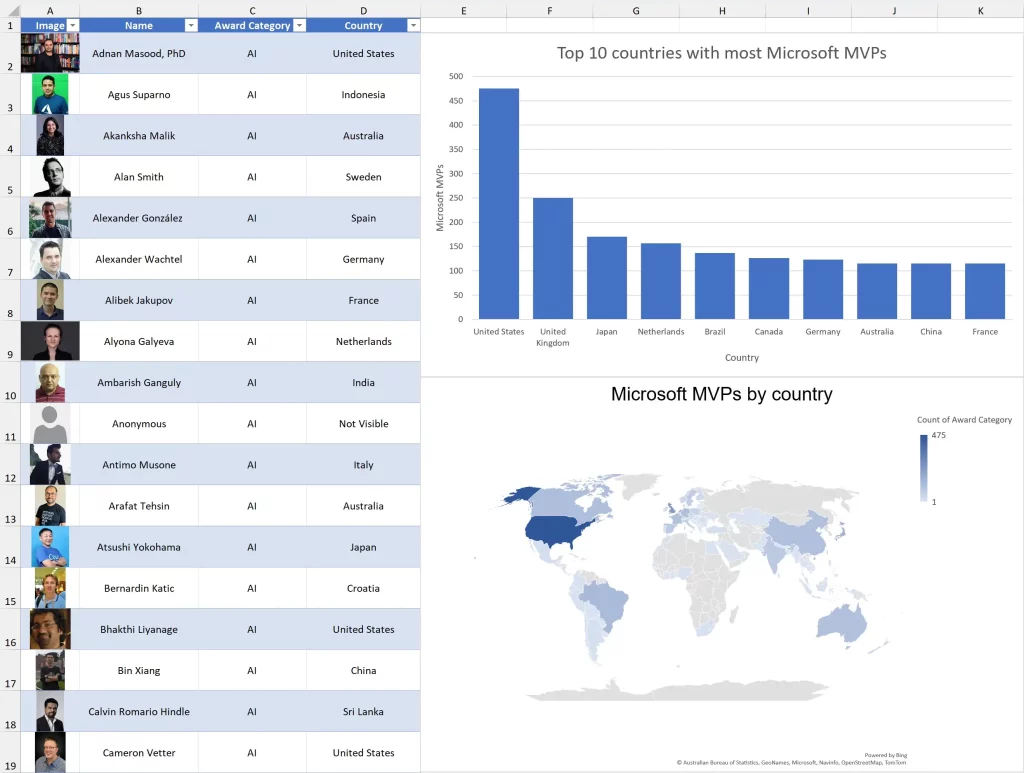Click the Bernardin Katic name cell

tap(139, 588)
